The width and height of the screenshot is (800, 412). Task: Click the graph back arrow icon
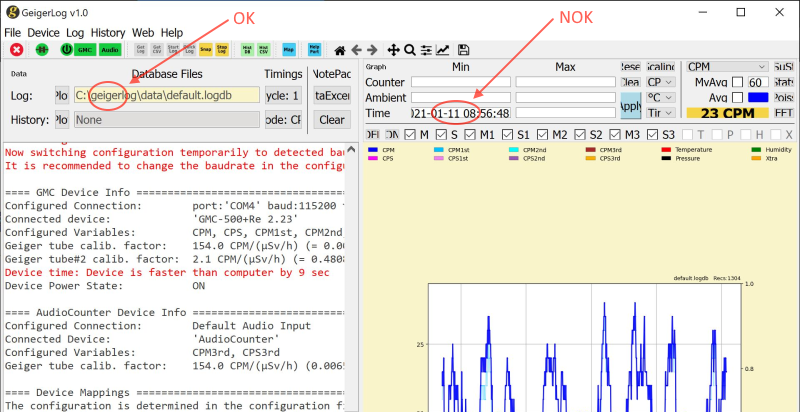(x=356, y=50)
